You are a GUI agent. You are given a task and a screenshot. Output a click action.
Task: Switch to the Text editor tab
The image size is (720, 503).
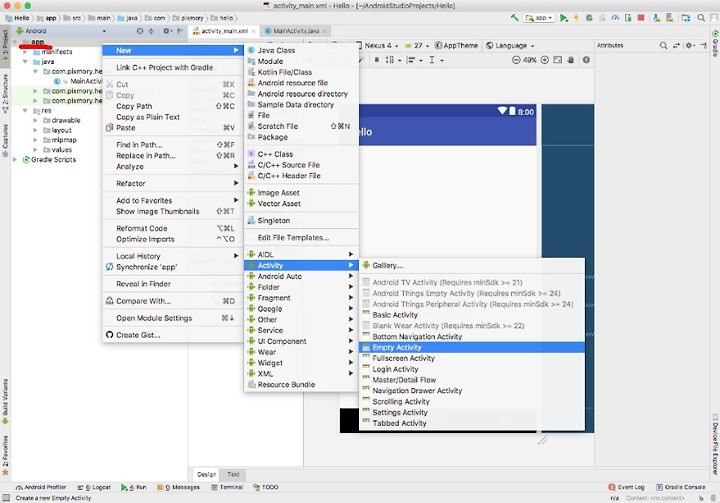click(233, 475)
